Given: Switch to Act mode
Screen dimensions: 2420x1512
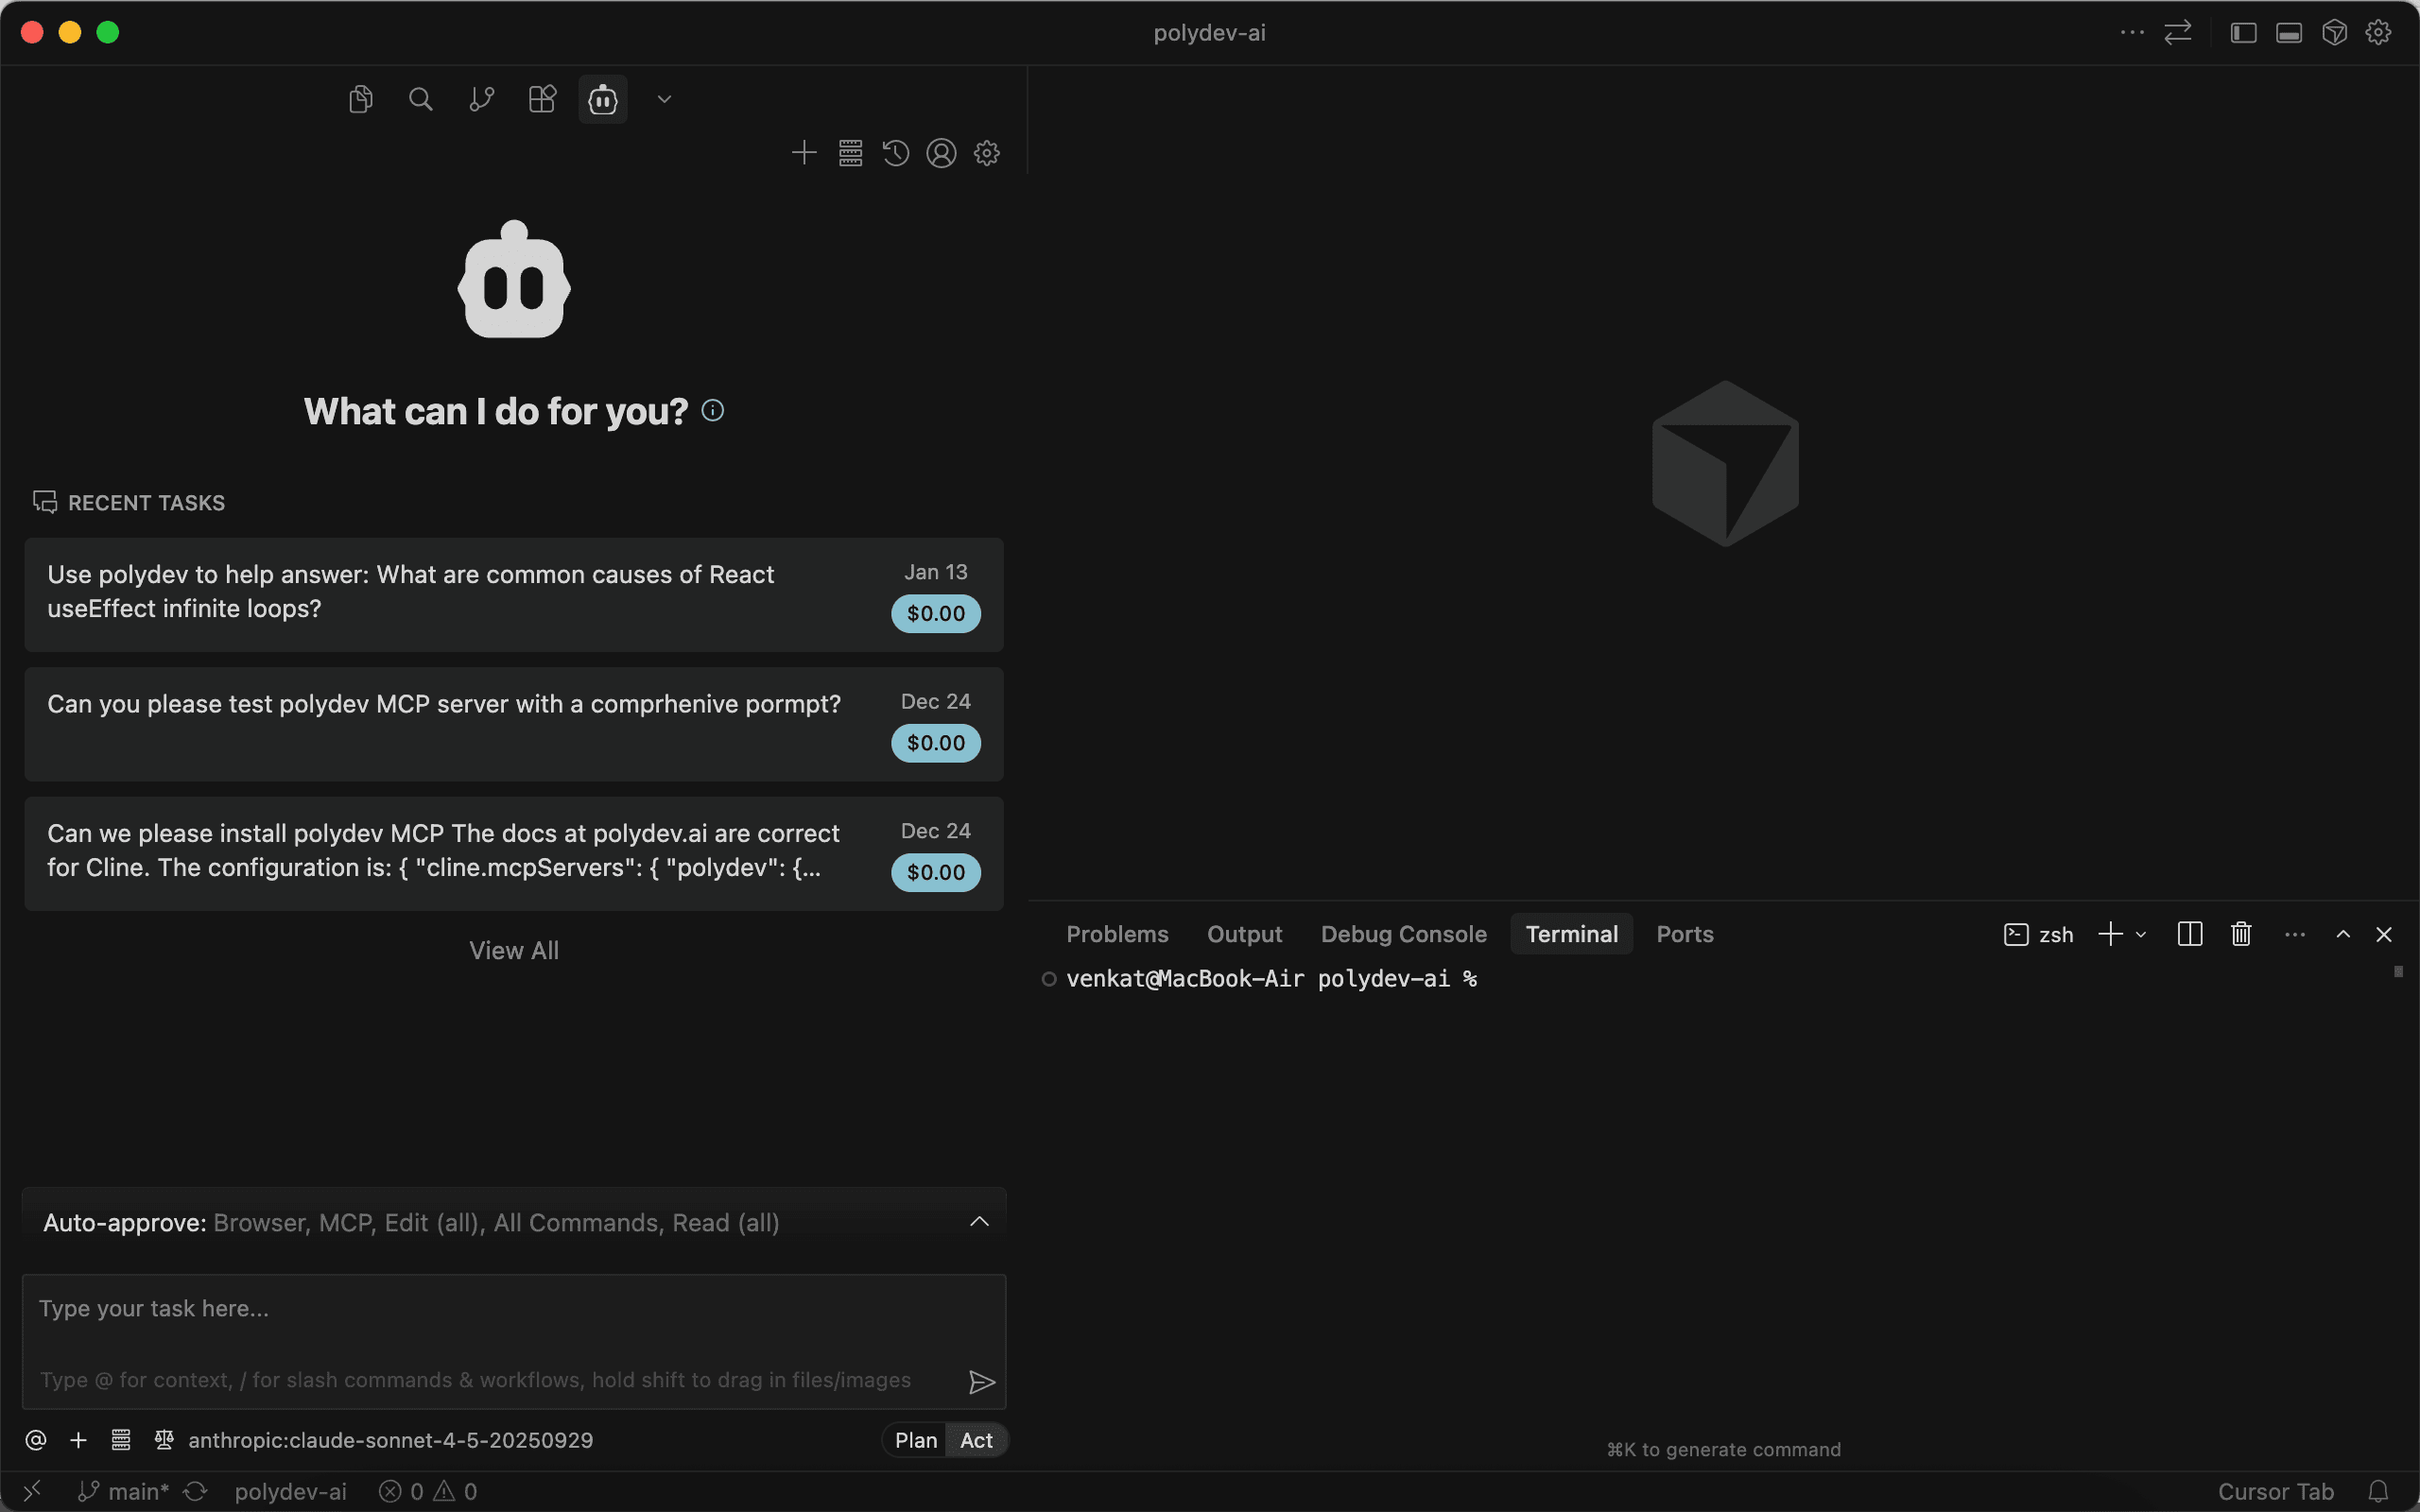Looking at the screenshot, I should click(976, 1440).
